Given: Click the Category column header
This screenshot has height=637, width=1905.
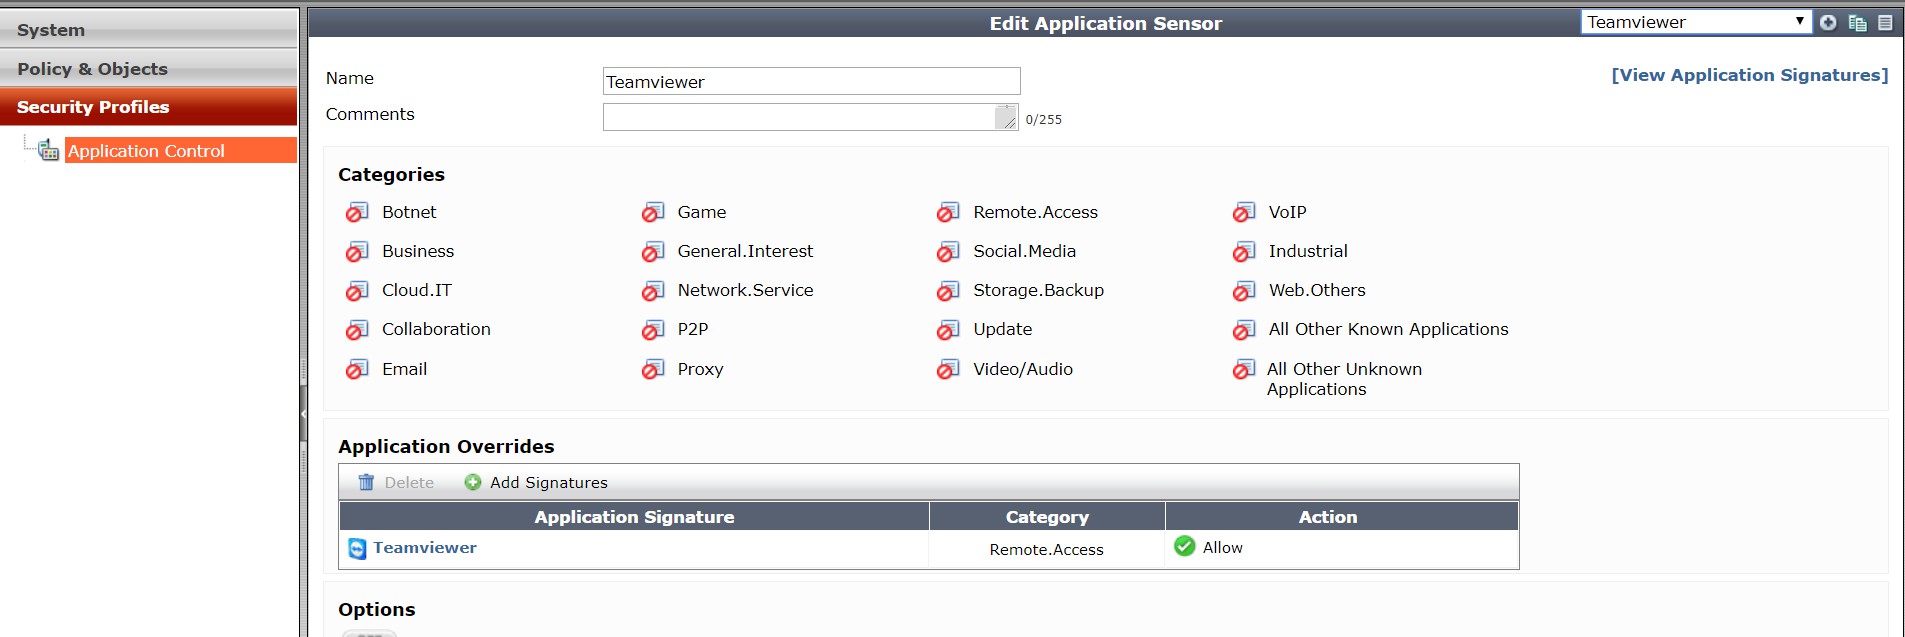Looking at the screenshot, I should pyautogui.click(x=1047, y=517).
